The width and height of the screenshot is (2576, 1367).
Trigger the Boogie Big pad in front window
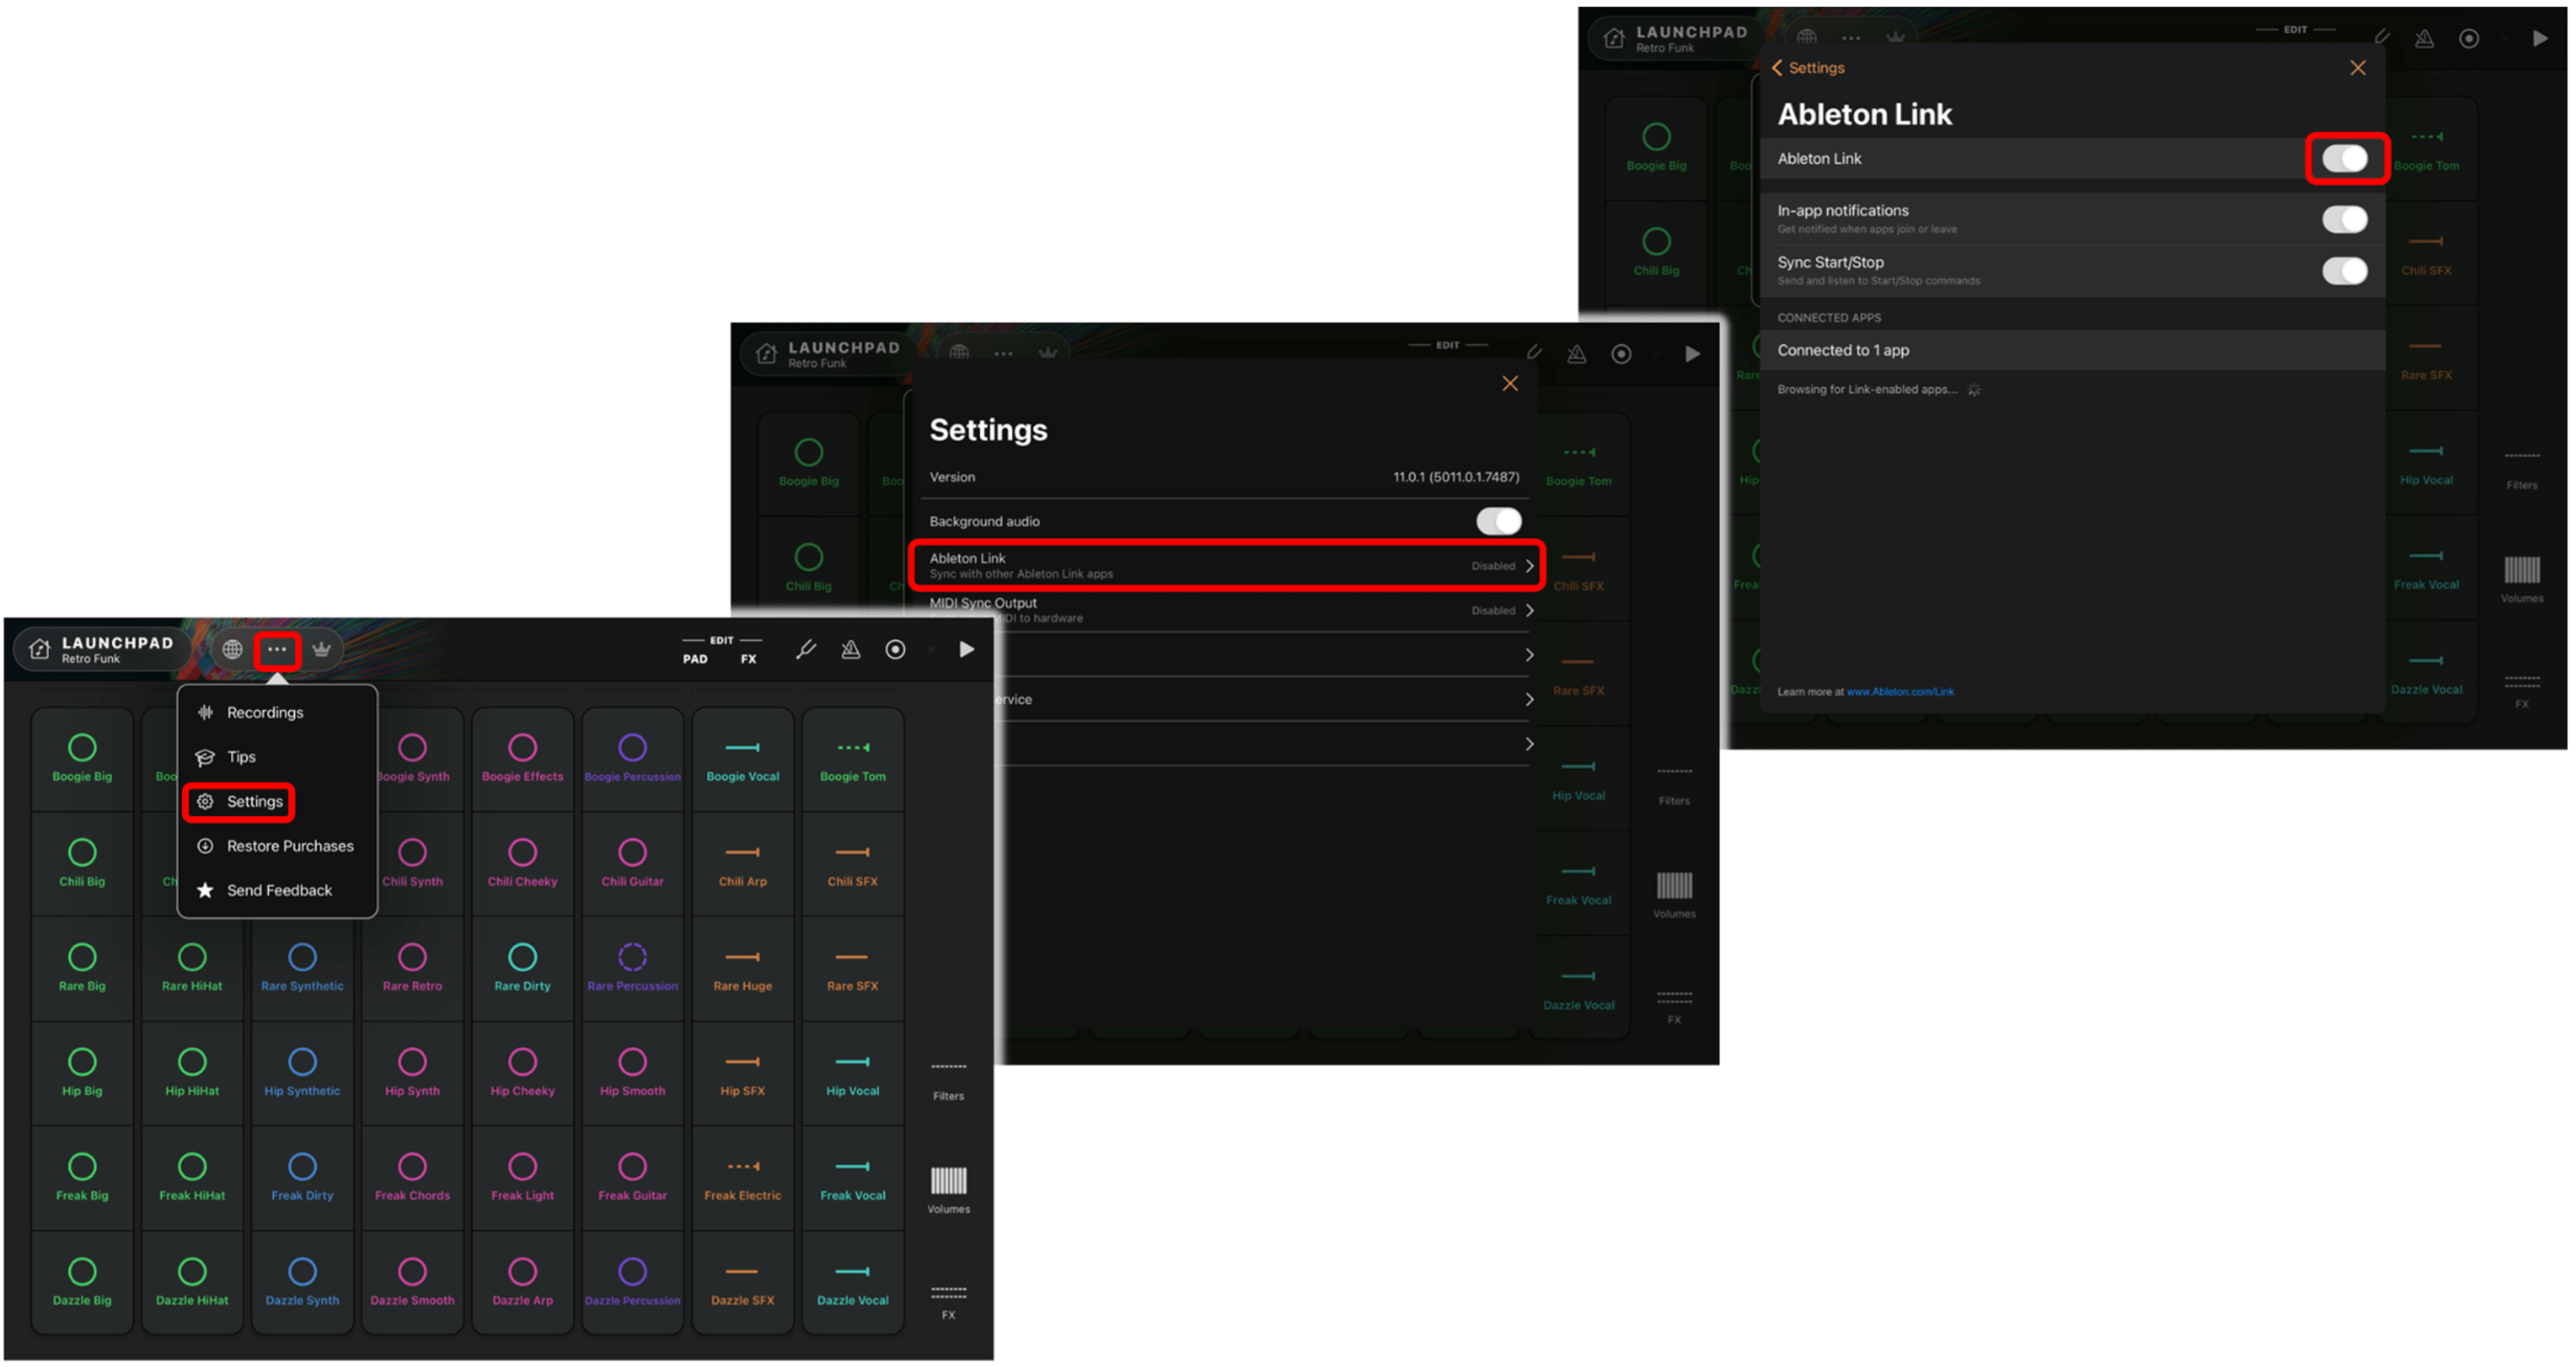[x=82, y=759]
